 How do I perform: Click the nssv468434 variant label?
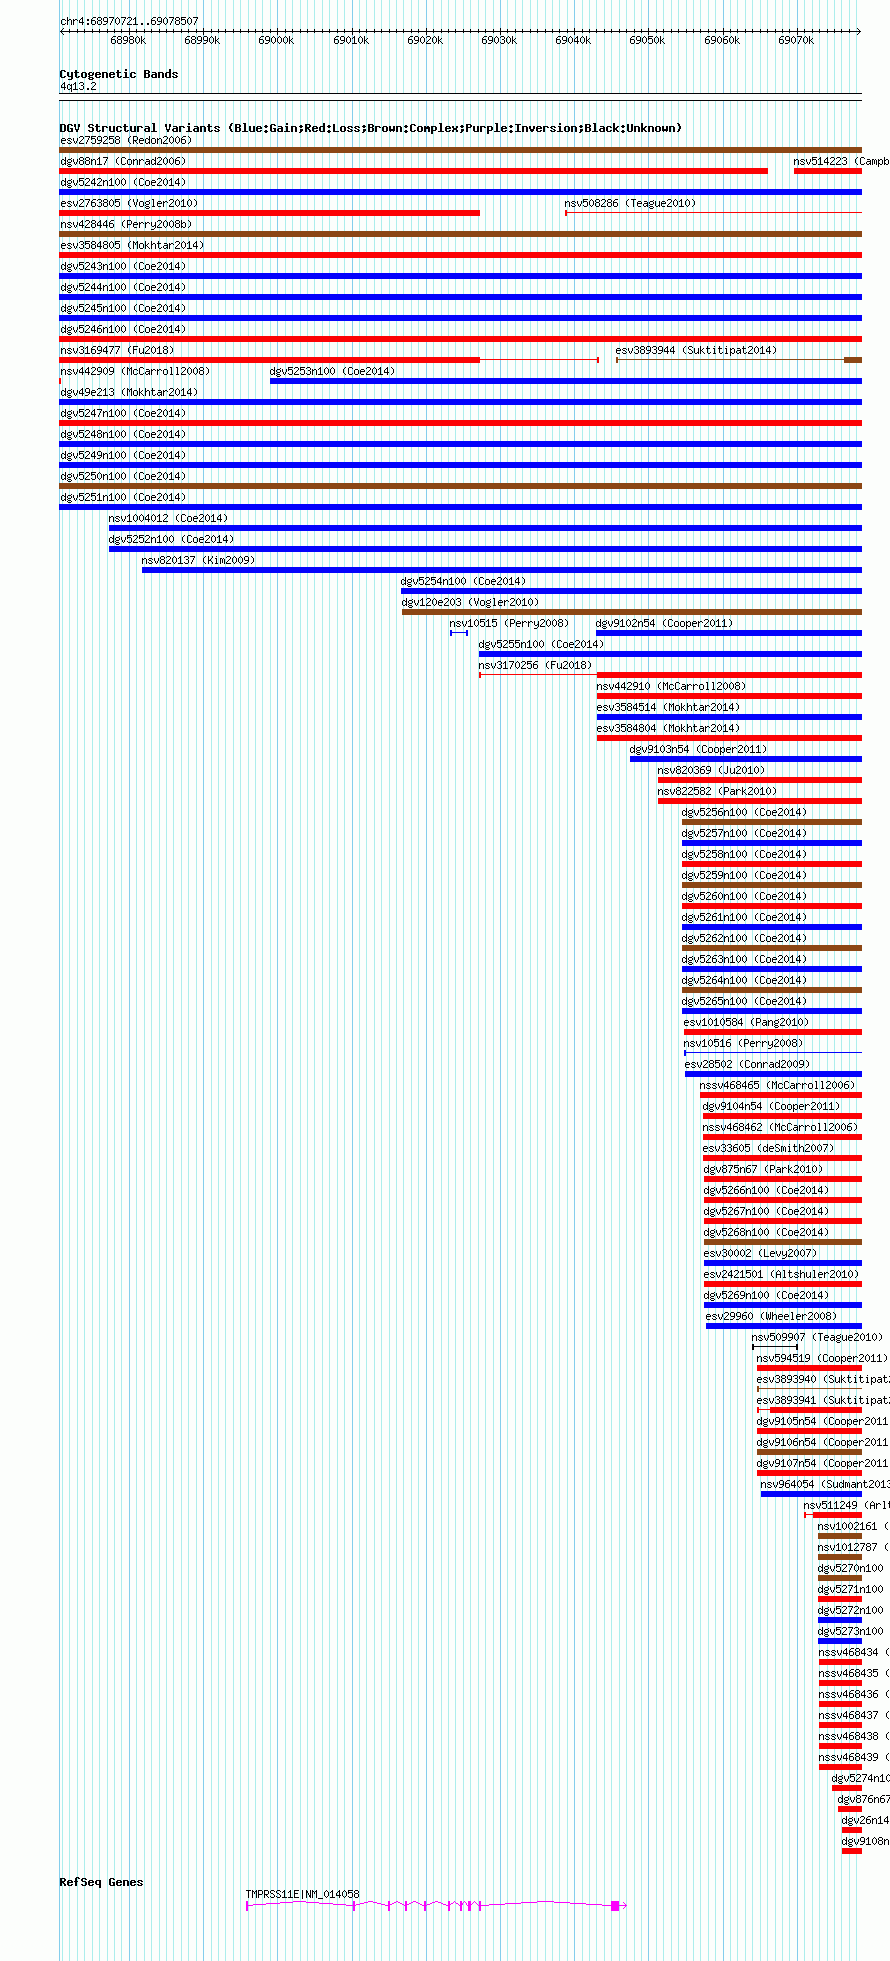[853, 1652]
